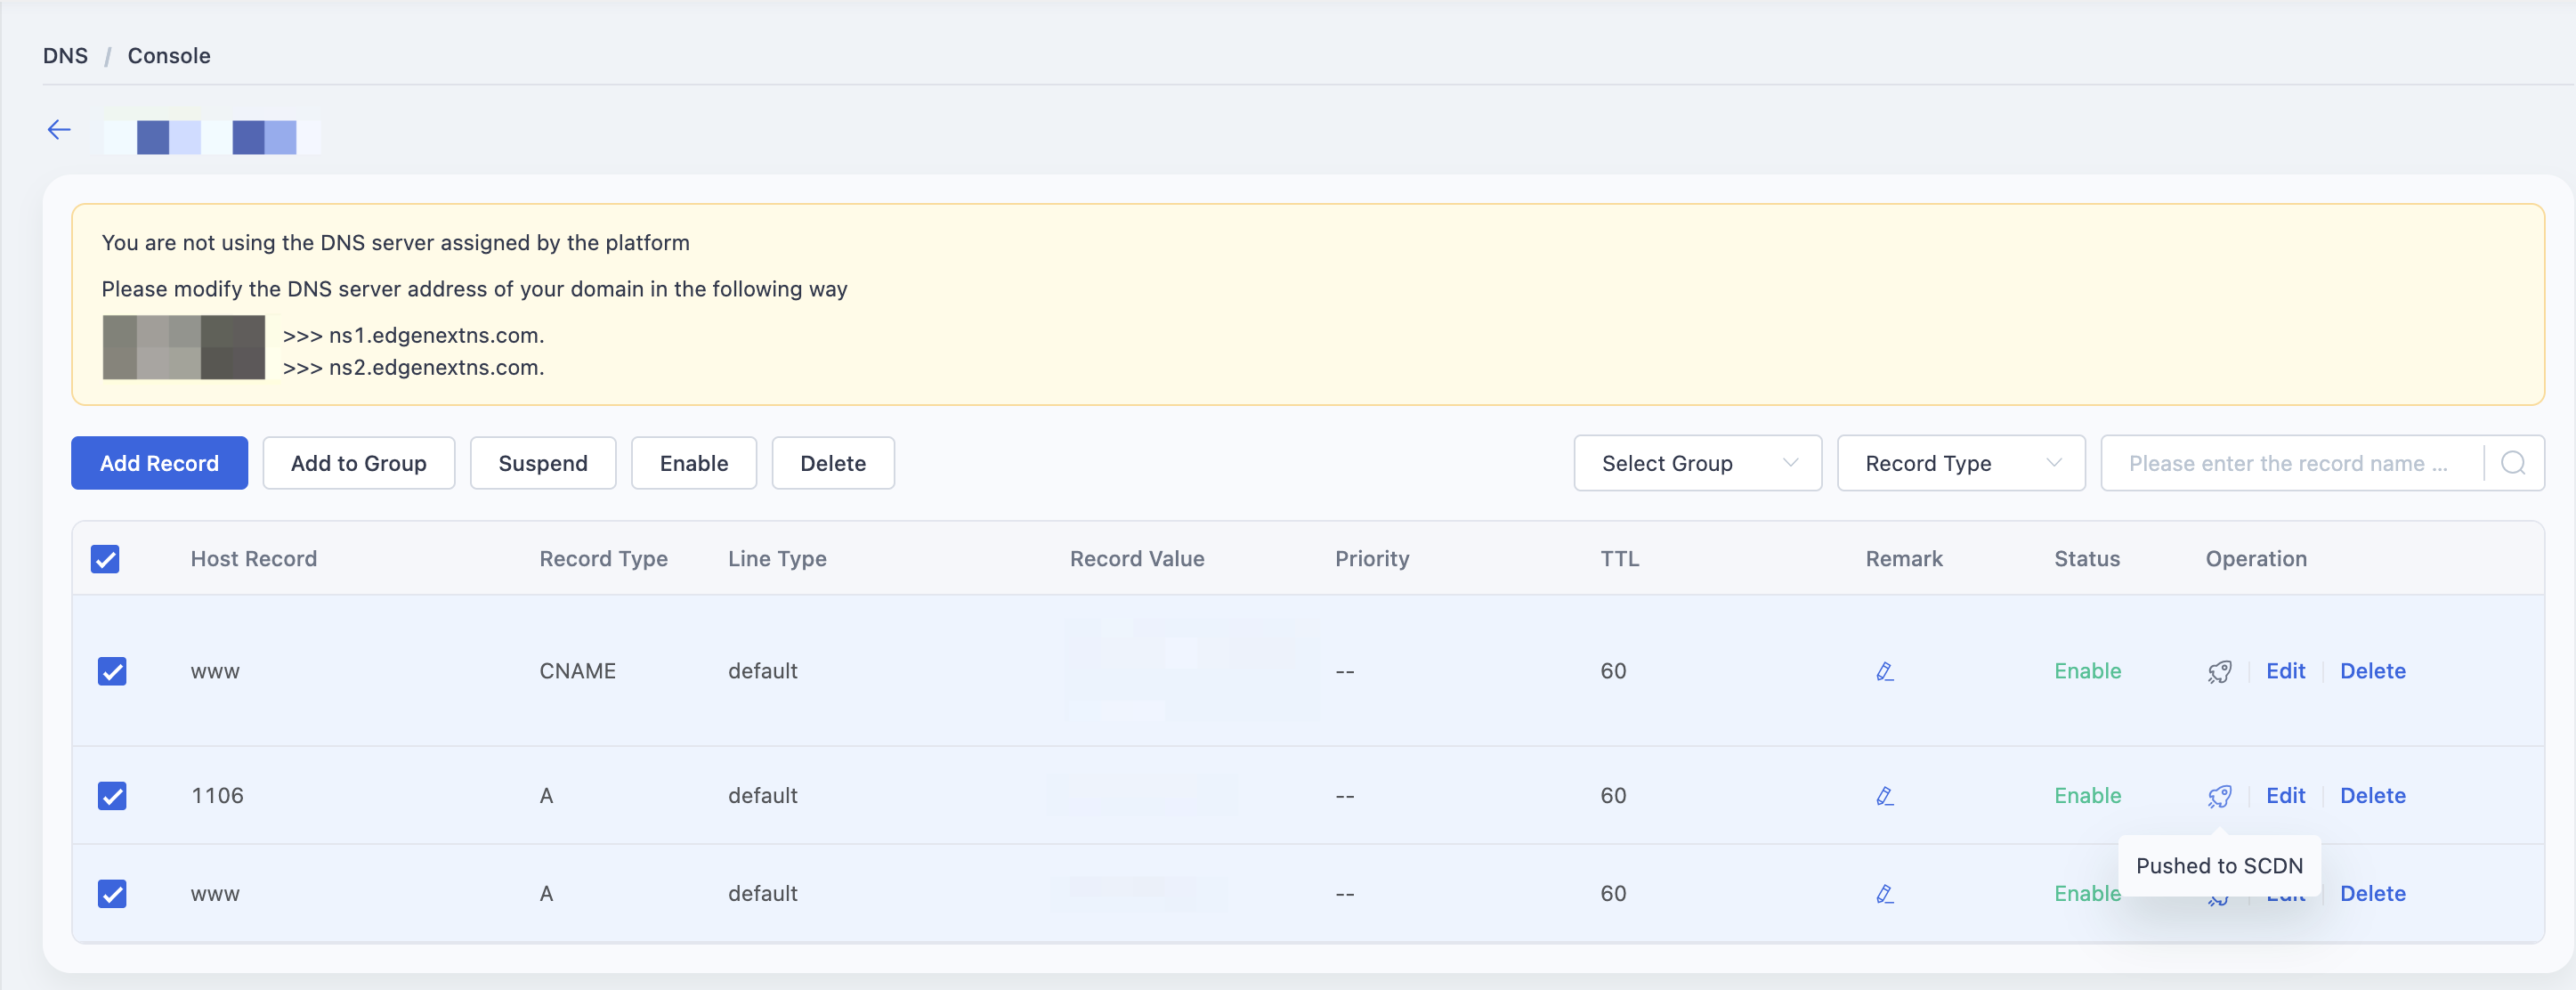Edit remark pencil for www CNAME record
2576x990 pixels.
(x=1885, y=671)
